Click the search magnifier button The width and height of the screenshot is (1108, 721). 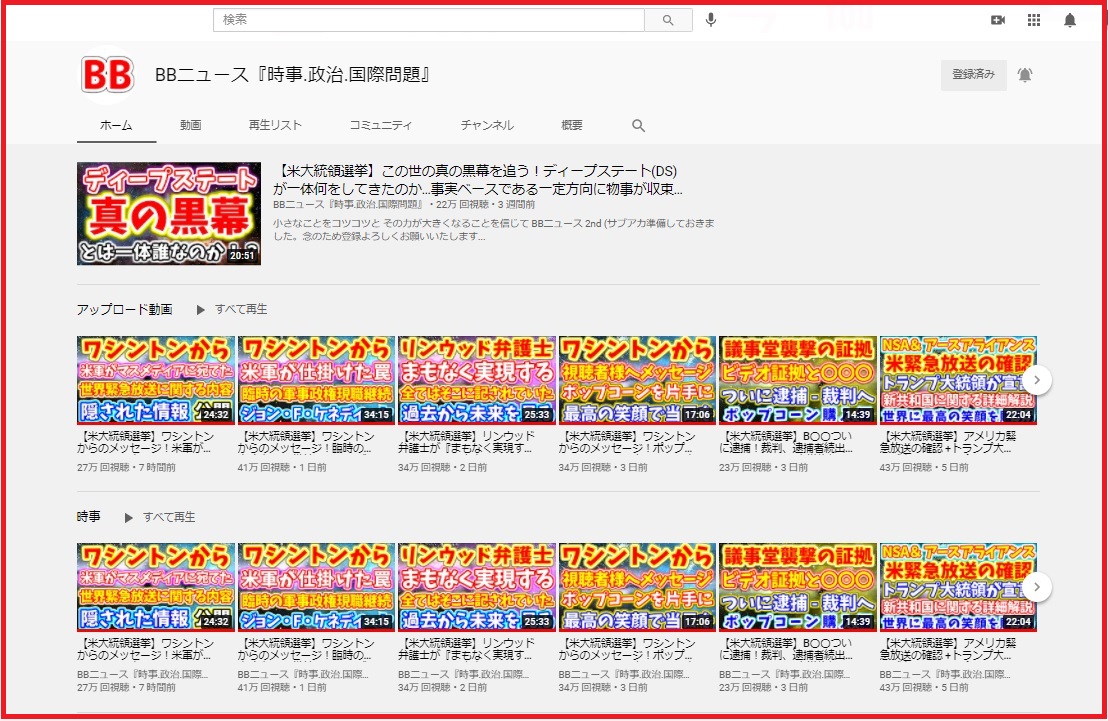click(x=668, y=20)
